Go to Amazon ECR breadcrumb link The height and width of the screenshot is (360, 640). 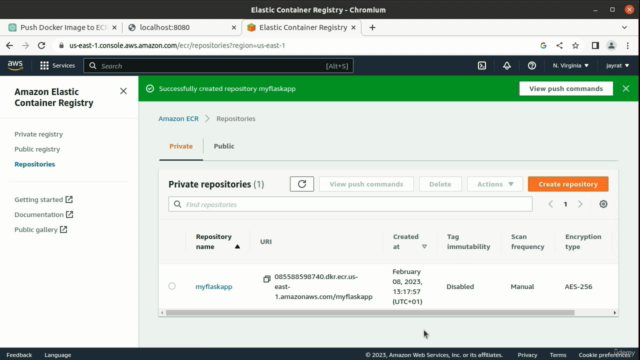(178, 118)
